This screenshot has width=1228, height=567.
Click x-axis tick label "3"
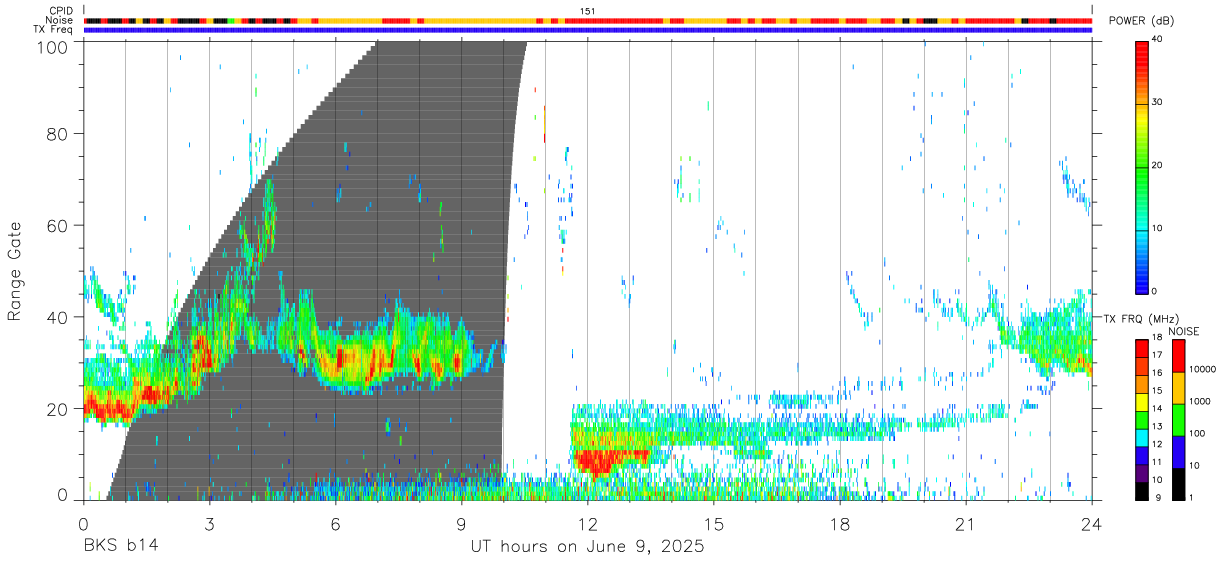click(x=209, y=523)
